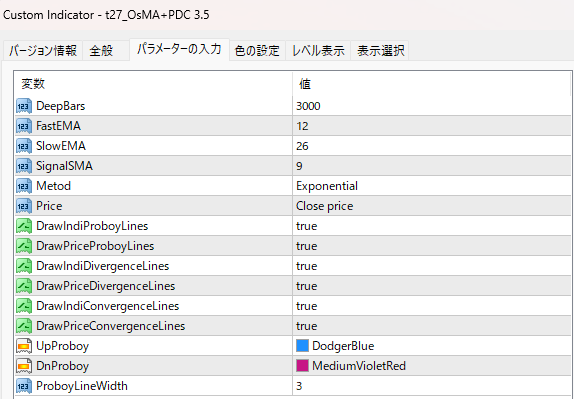This screenshot has height=399, width=574.
Task: Select the Metod variable name
Action: tap(53, 186)
